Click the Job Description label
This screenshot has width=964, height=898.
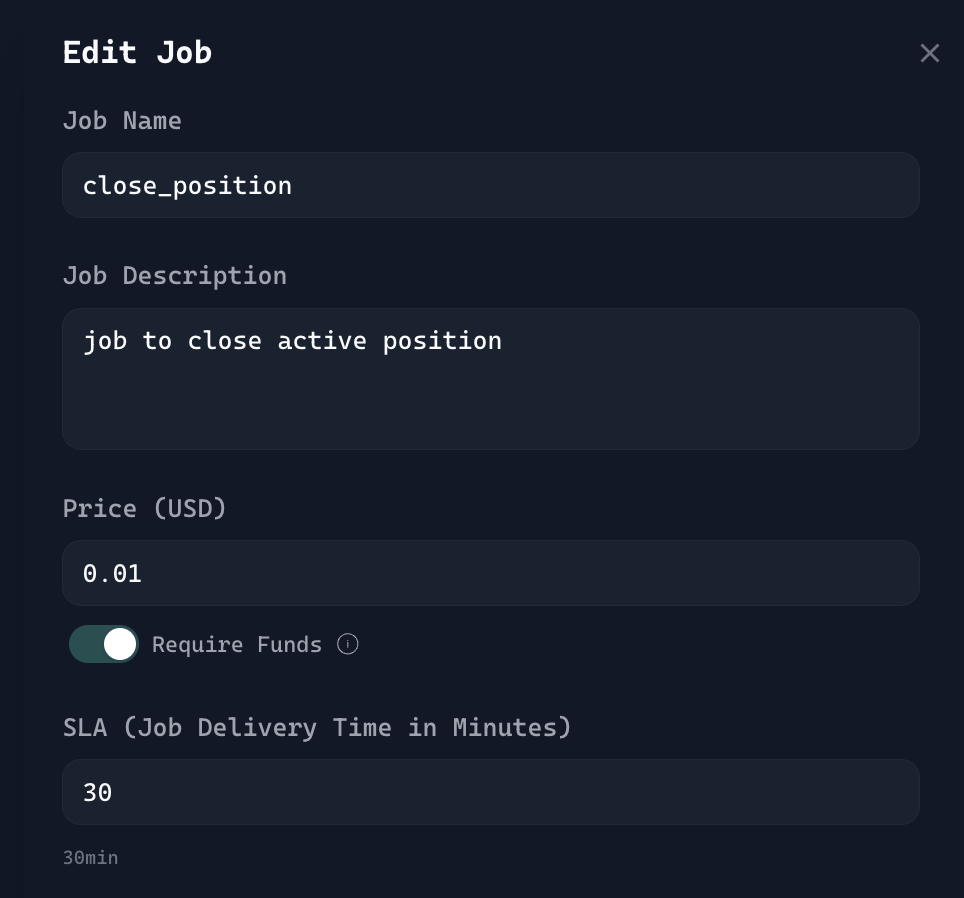174,276
